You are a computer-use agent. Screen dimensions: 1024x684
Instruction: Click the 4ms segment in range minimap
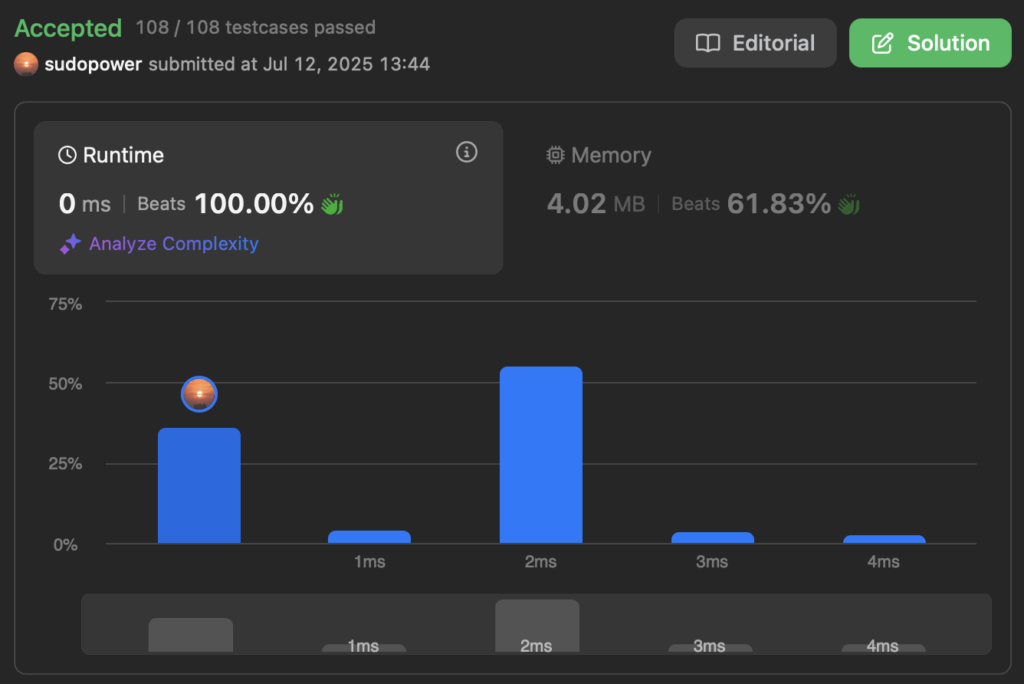pos(883,647)
